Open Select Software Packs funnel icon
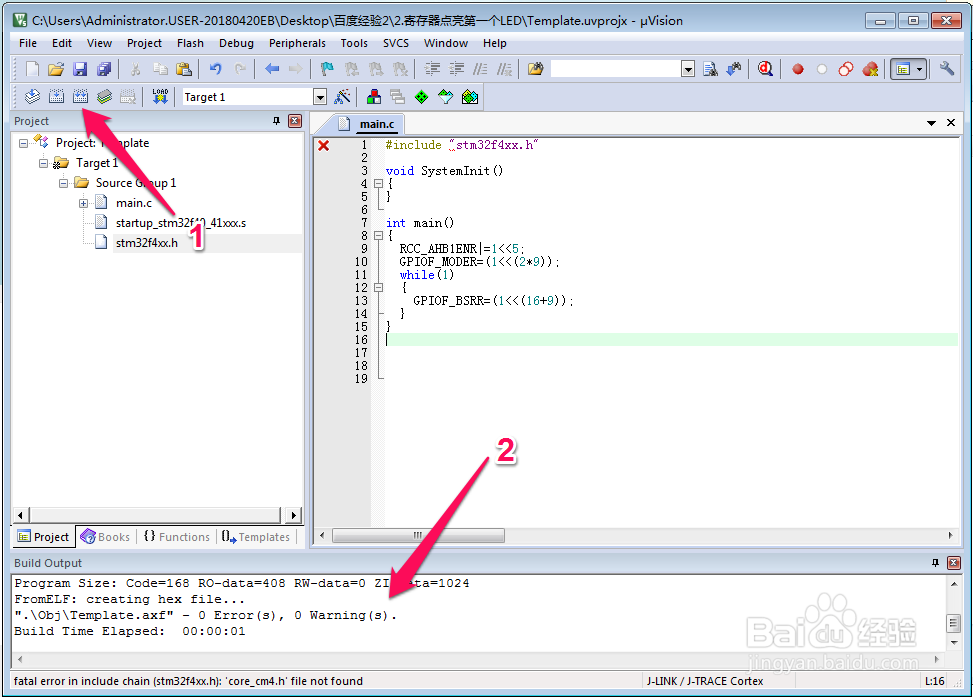Image resolution: width=973 pixels, height=697 pixels. coord(446,96)
